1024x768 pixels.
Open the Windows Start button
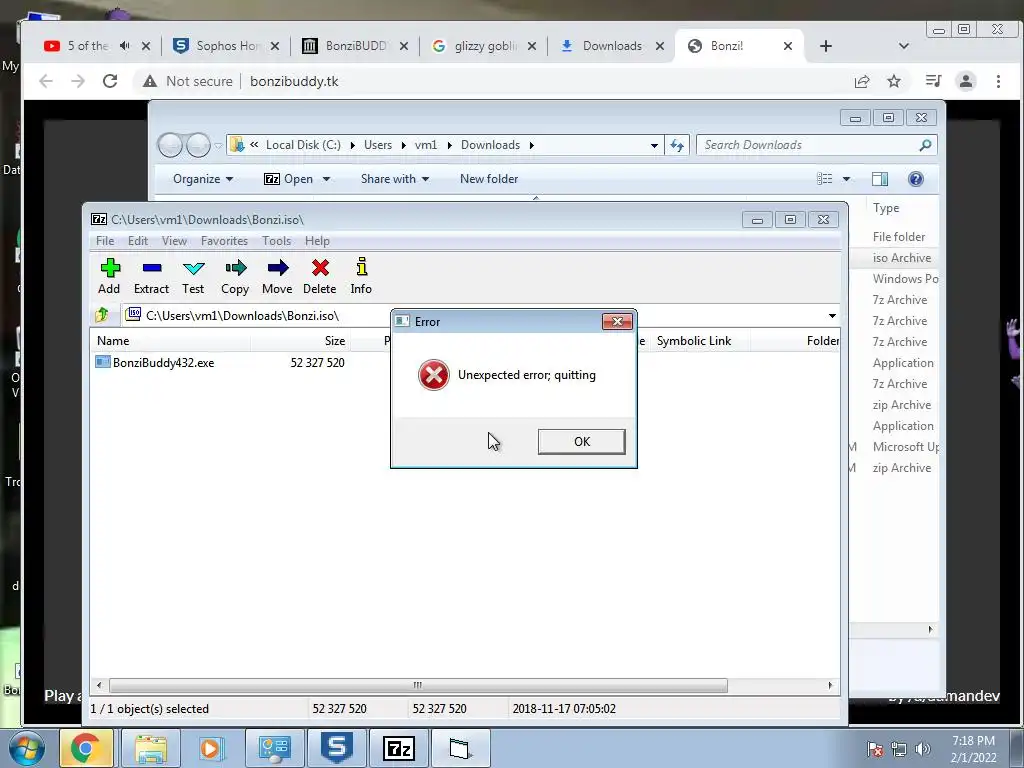[x=27, y=748]
